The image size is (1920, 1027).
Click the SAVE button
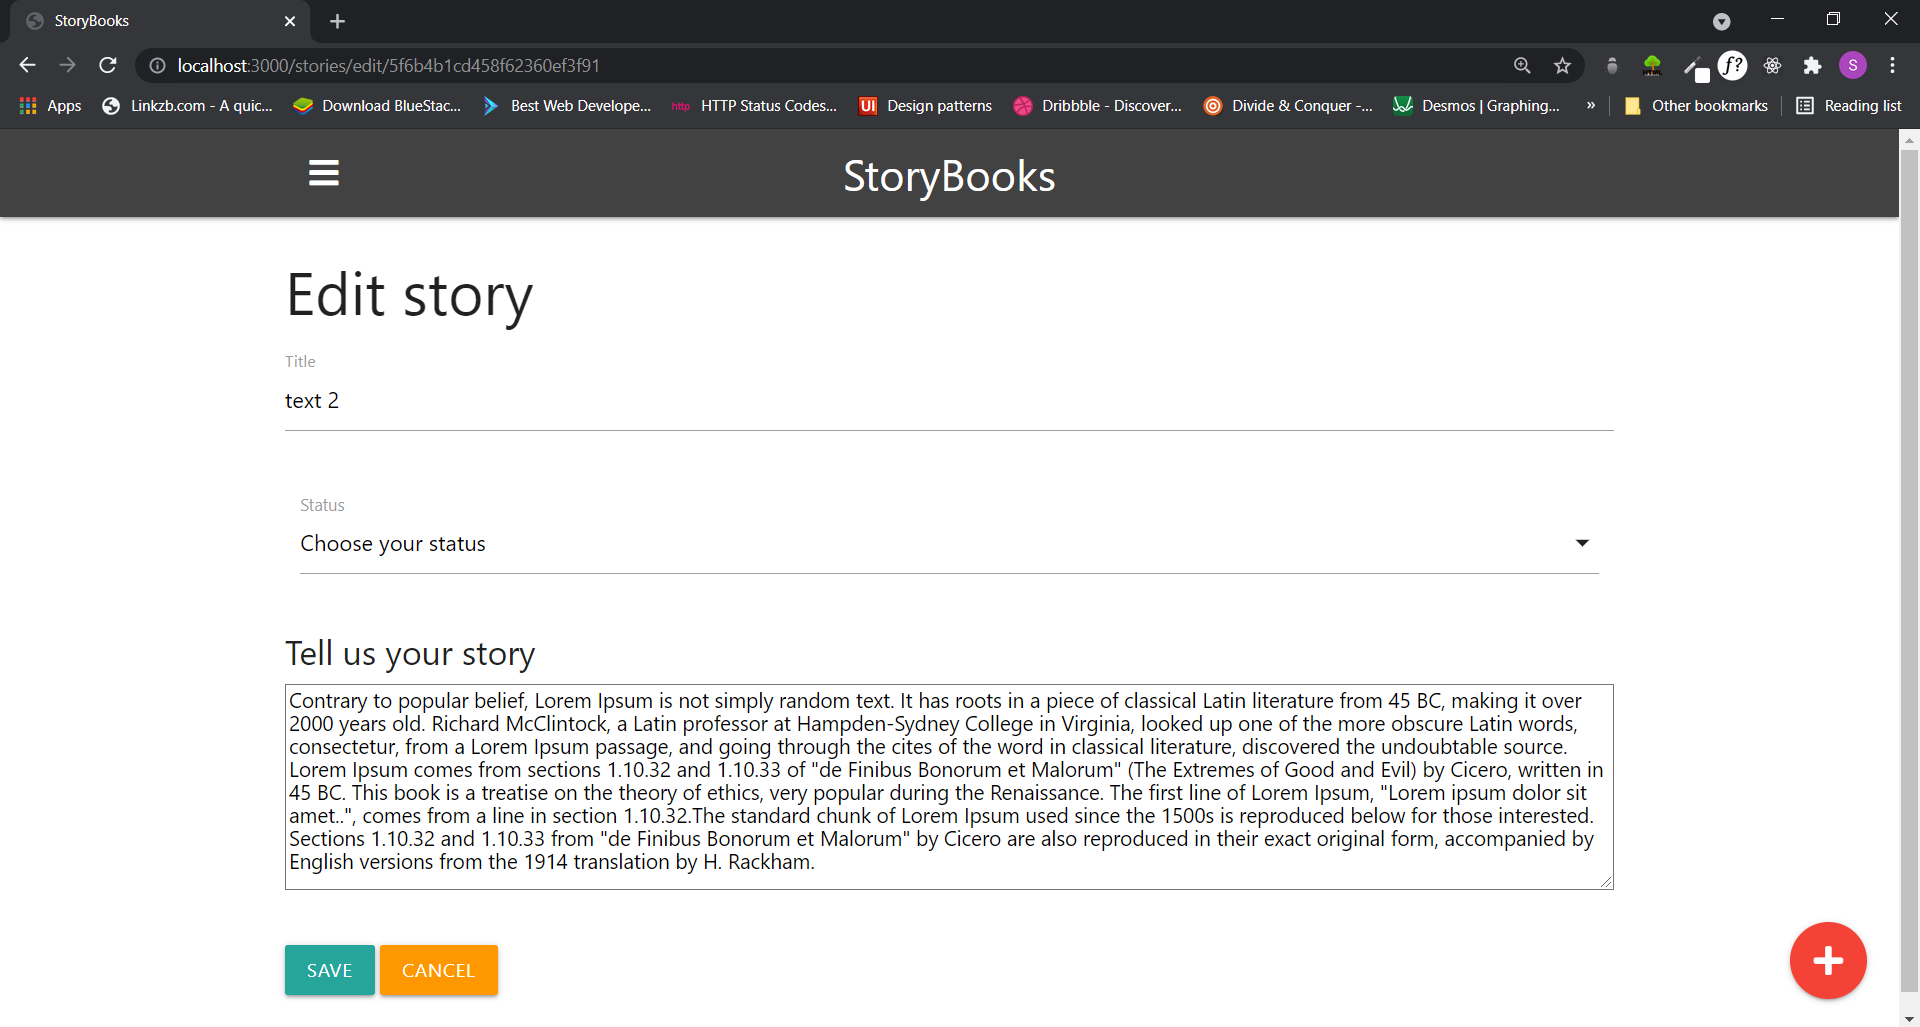pos(330,970)
